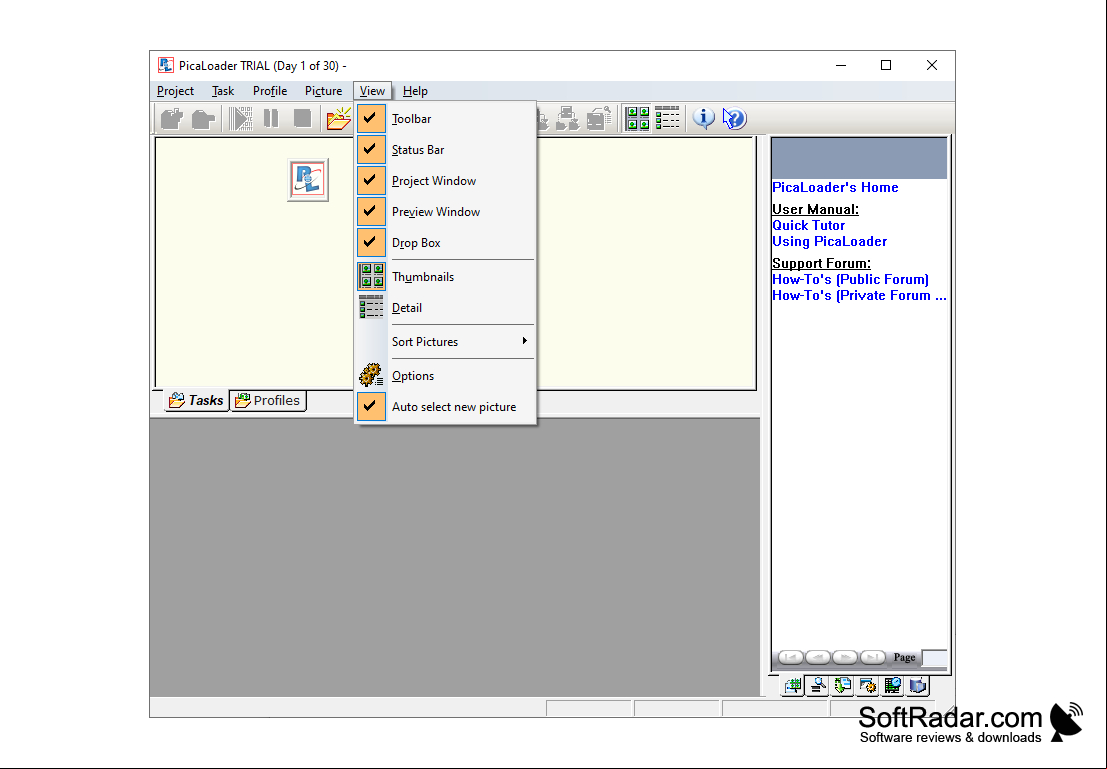Open the Using PicaLoader link

click(830, 242)
